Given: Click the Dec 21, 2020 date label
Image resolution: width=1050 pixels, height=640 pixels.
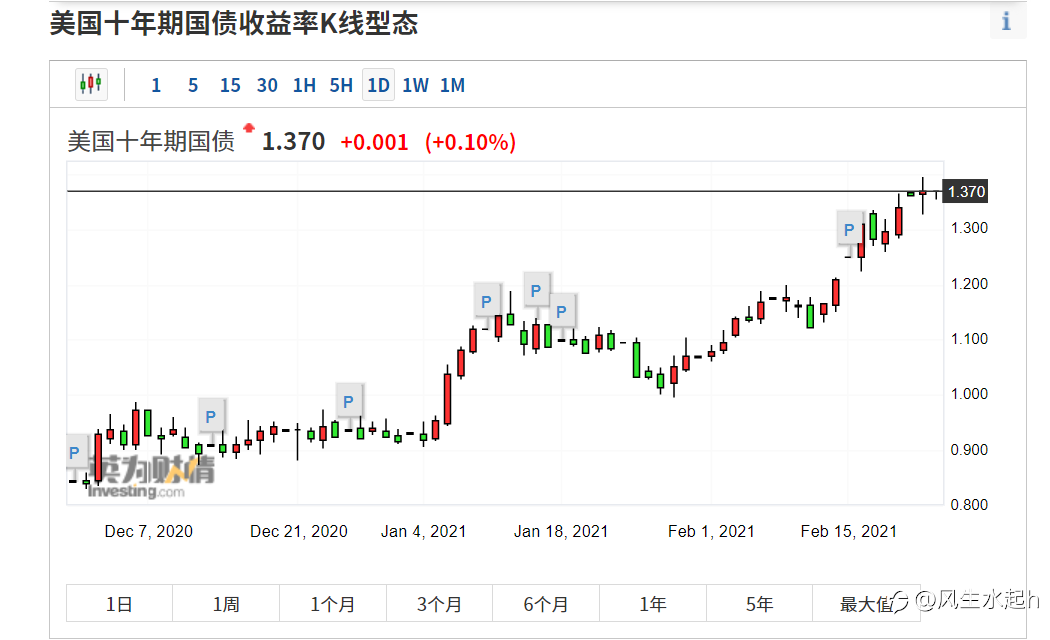Looking at the screenshot, I should coord(299,532).
